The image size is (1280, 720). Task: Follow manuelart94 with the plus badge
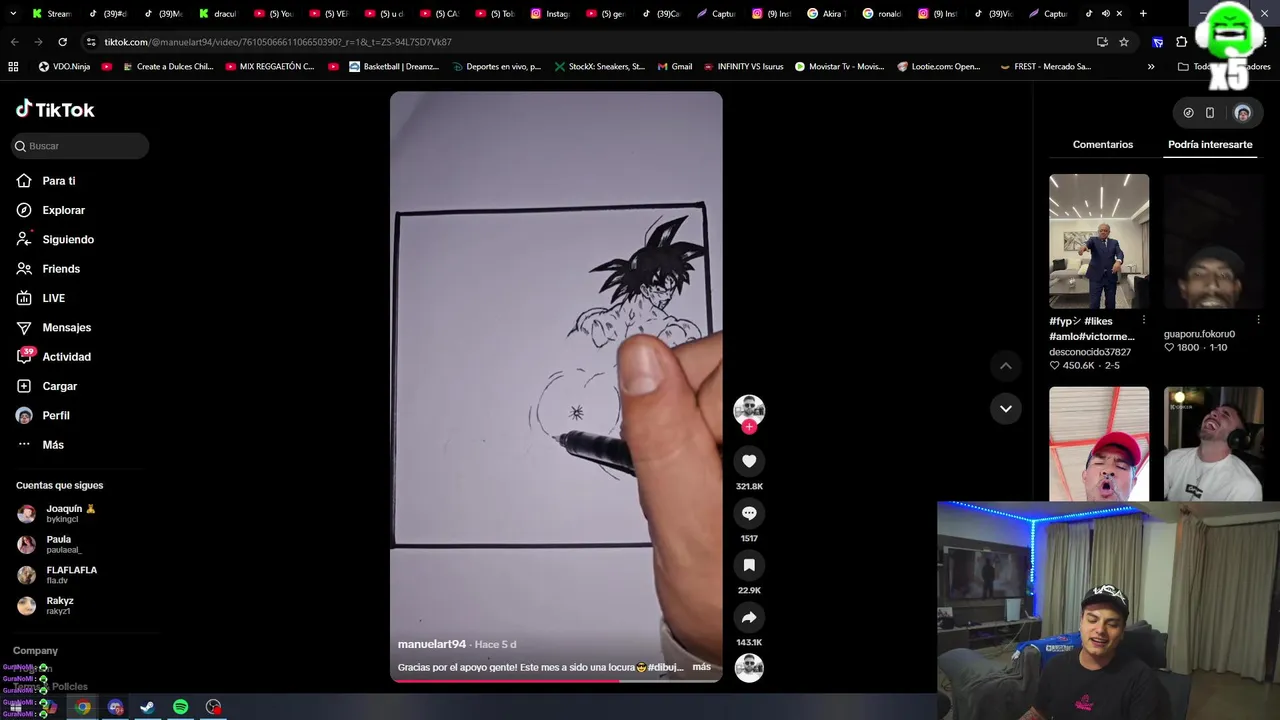pos(749,427)
